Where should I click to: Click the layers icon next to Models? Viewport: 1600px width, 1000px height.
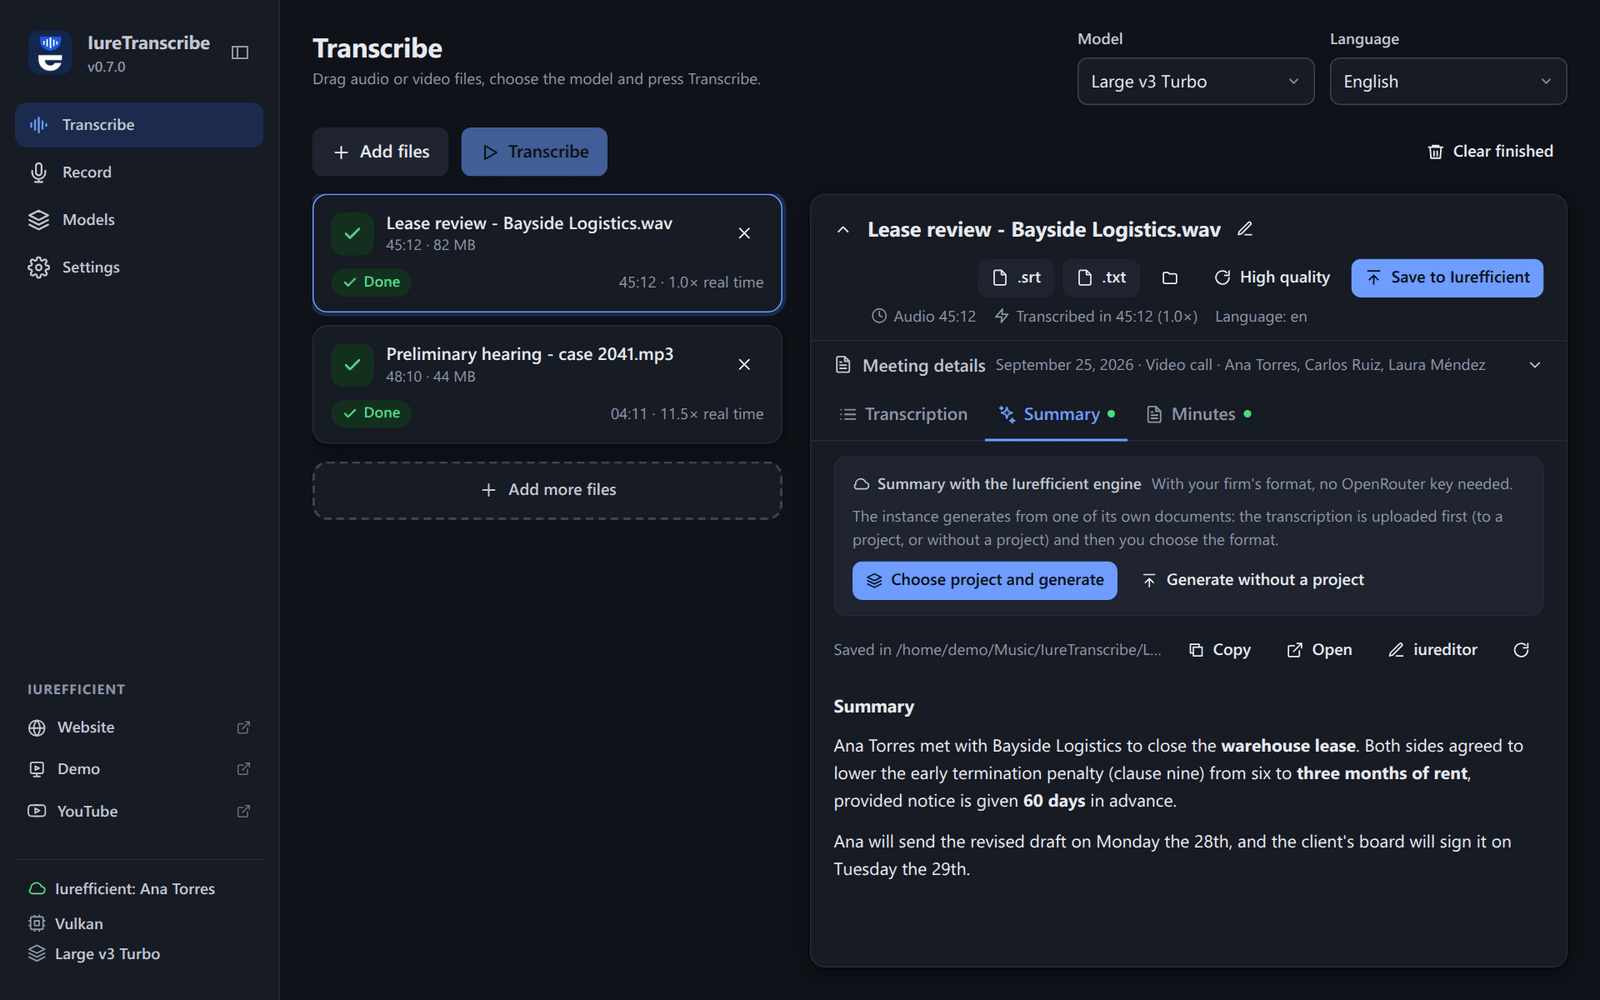coord(38,220)
